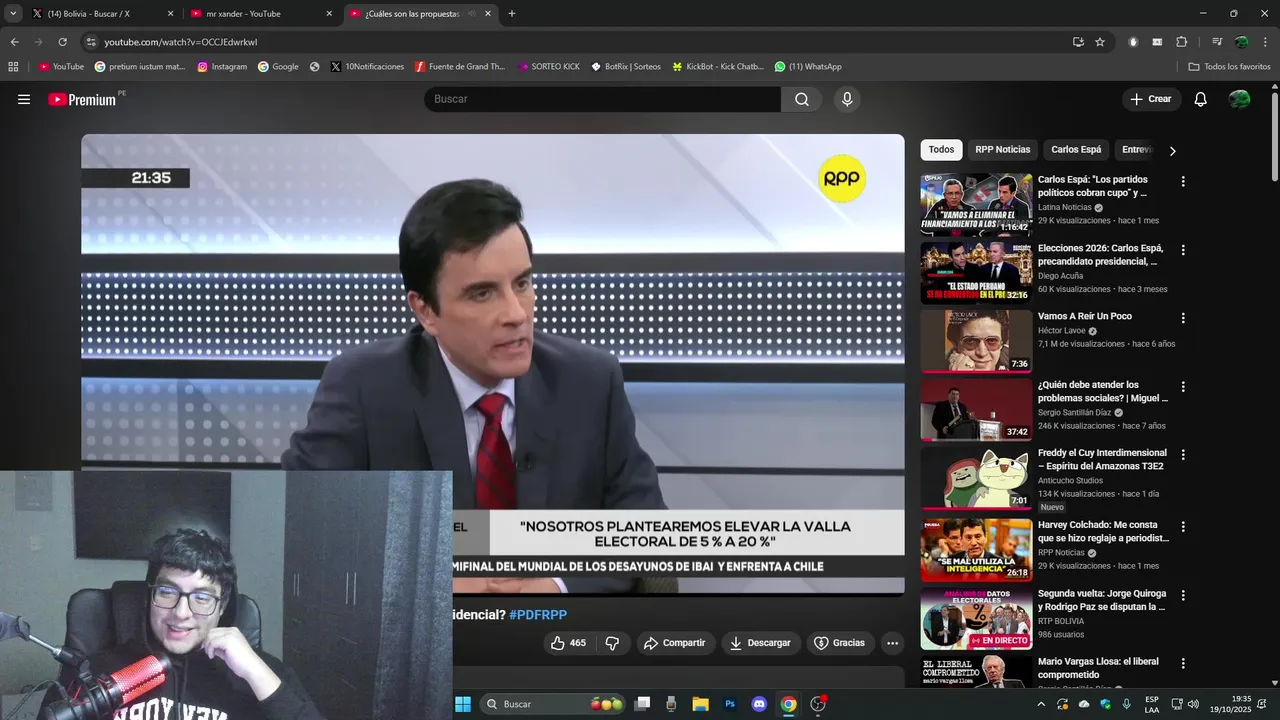The image size is (1280, 720).
Task: Click the Gracias button
Action: pos(839,643)
